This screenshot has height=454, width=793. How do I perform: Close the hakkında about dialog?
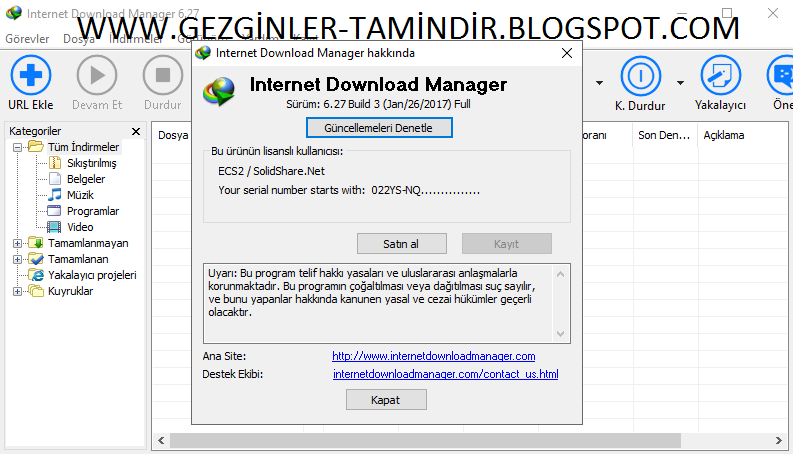point(567,53)
